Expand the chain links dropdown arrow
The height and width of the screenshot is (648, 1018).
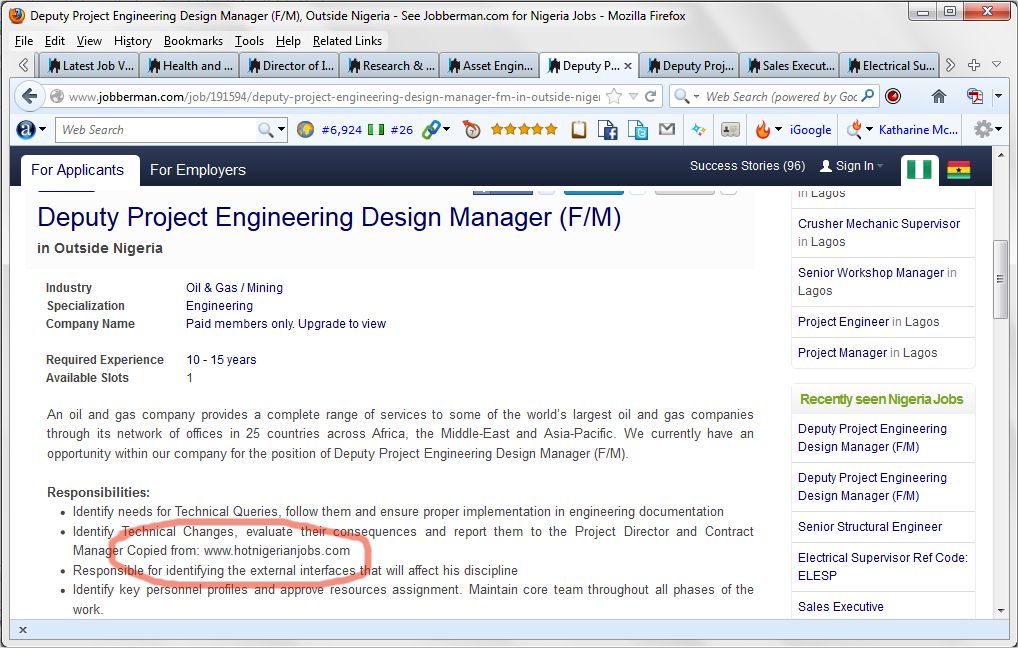[447, 129]
